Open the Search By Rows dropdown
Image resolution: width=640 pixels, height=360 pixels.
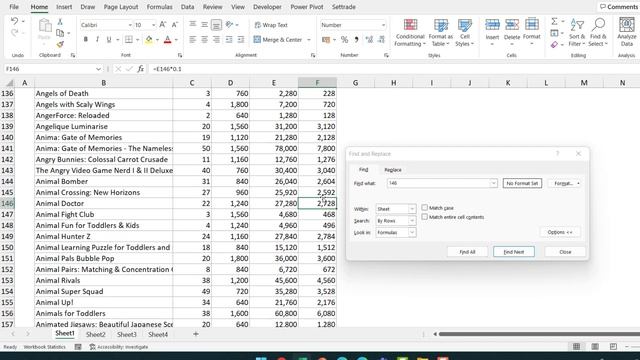click(412, 220)
